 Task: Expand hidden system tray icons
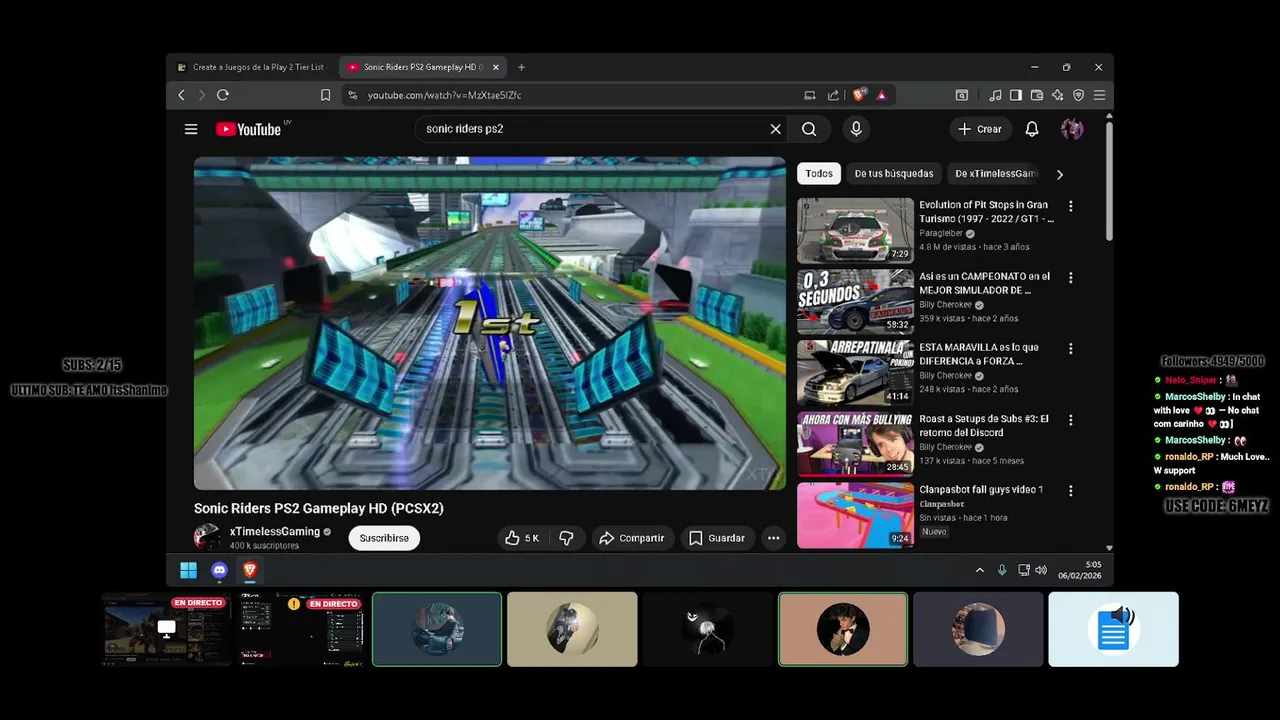click(x=979, y=570)
